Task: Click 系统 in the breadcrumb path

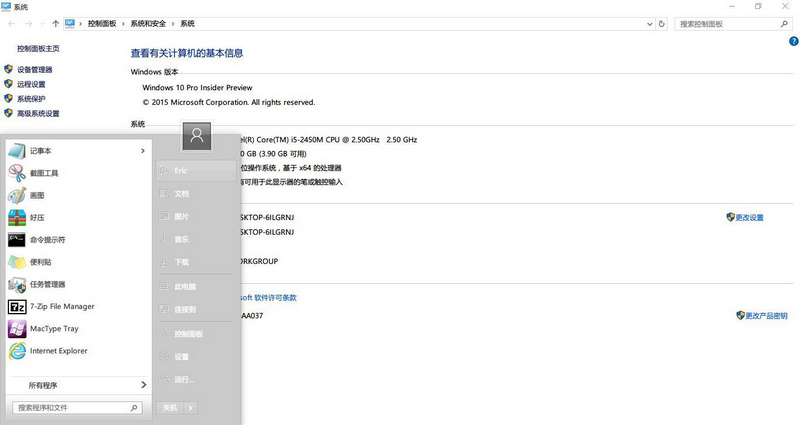Action: [187, 23]
